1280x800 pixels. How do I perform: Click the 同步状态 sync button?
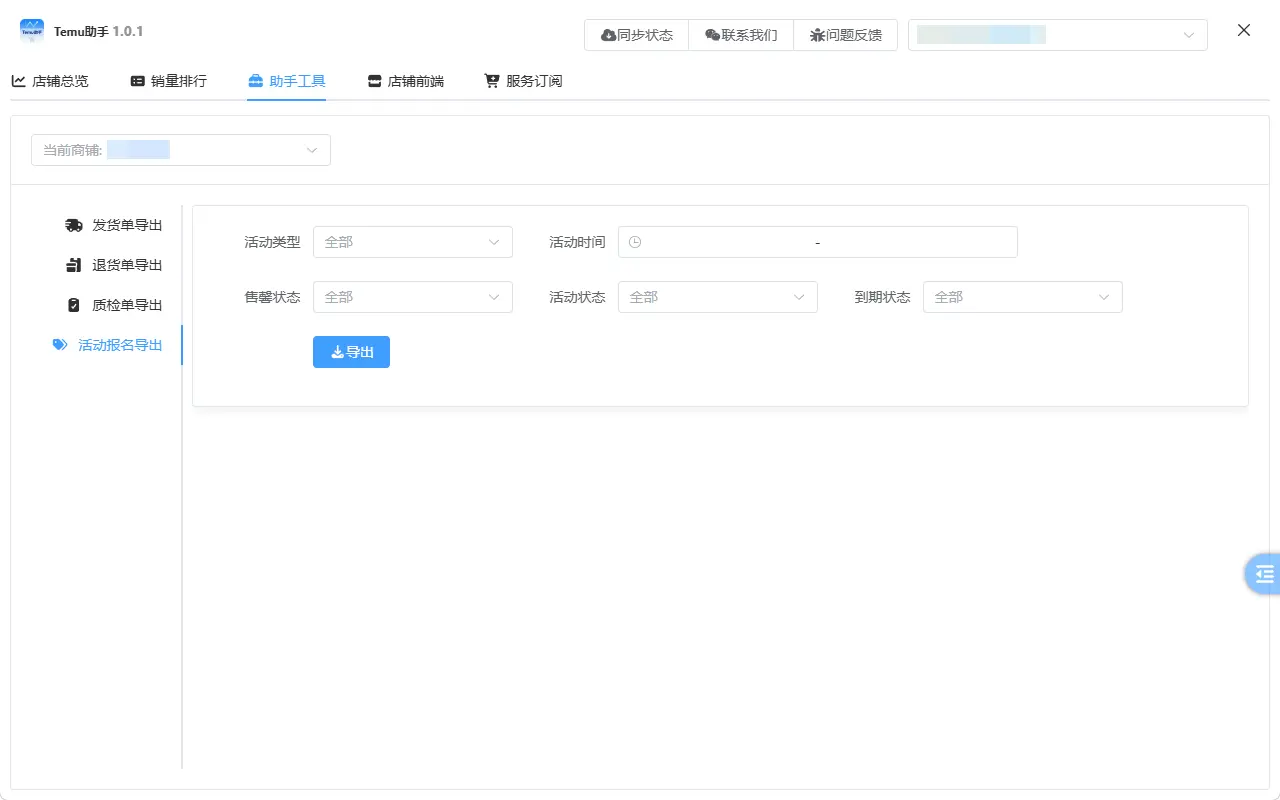point(637,34)
